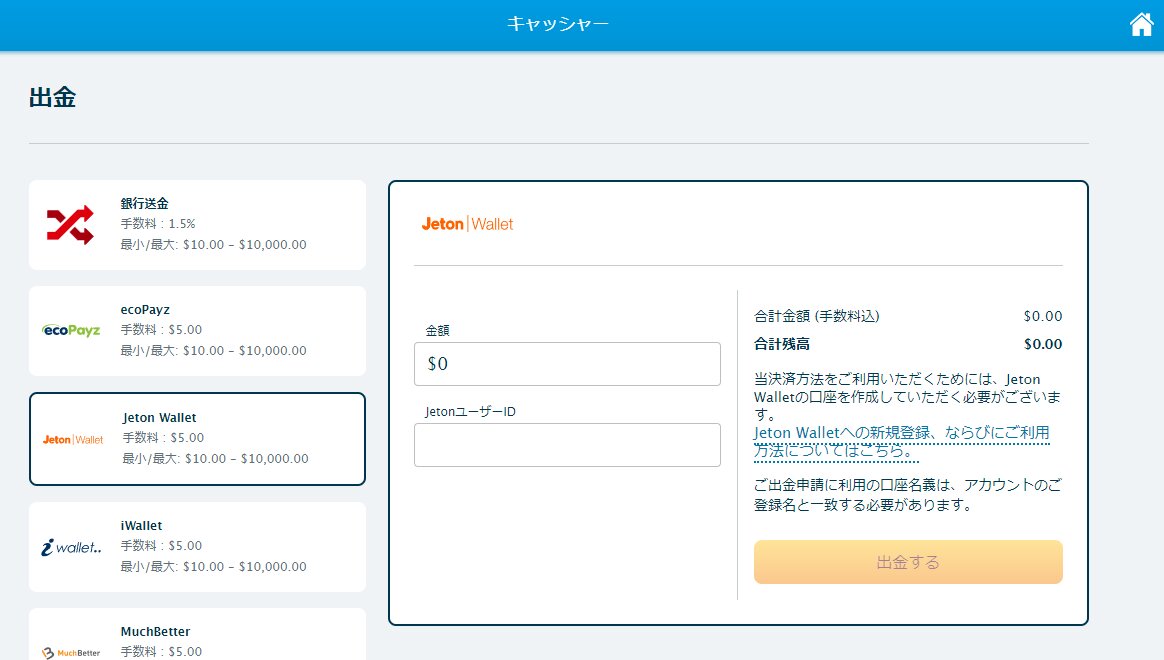The image size is (1164, 660).
Task: Select Jeton Wallet method title
Action: pyautogui.click(x=160, y=418)
